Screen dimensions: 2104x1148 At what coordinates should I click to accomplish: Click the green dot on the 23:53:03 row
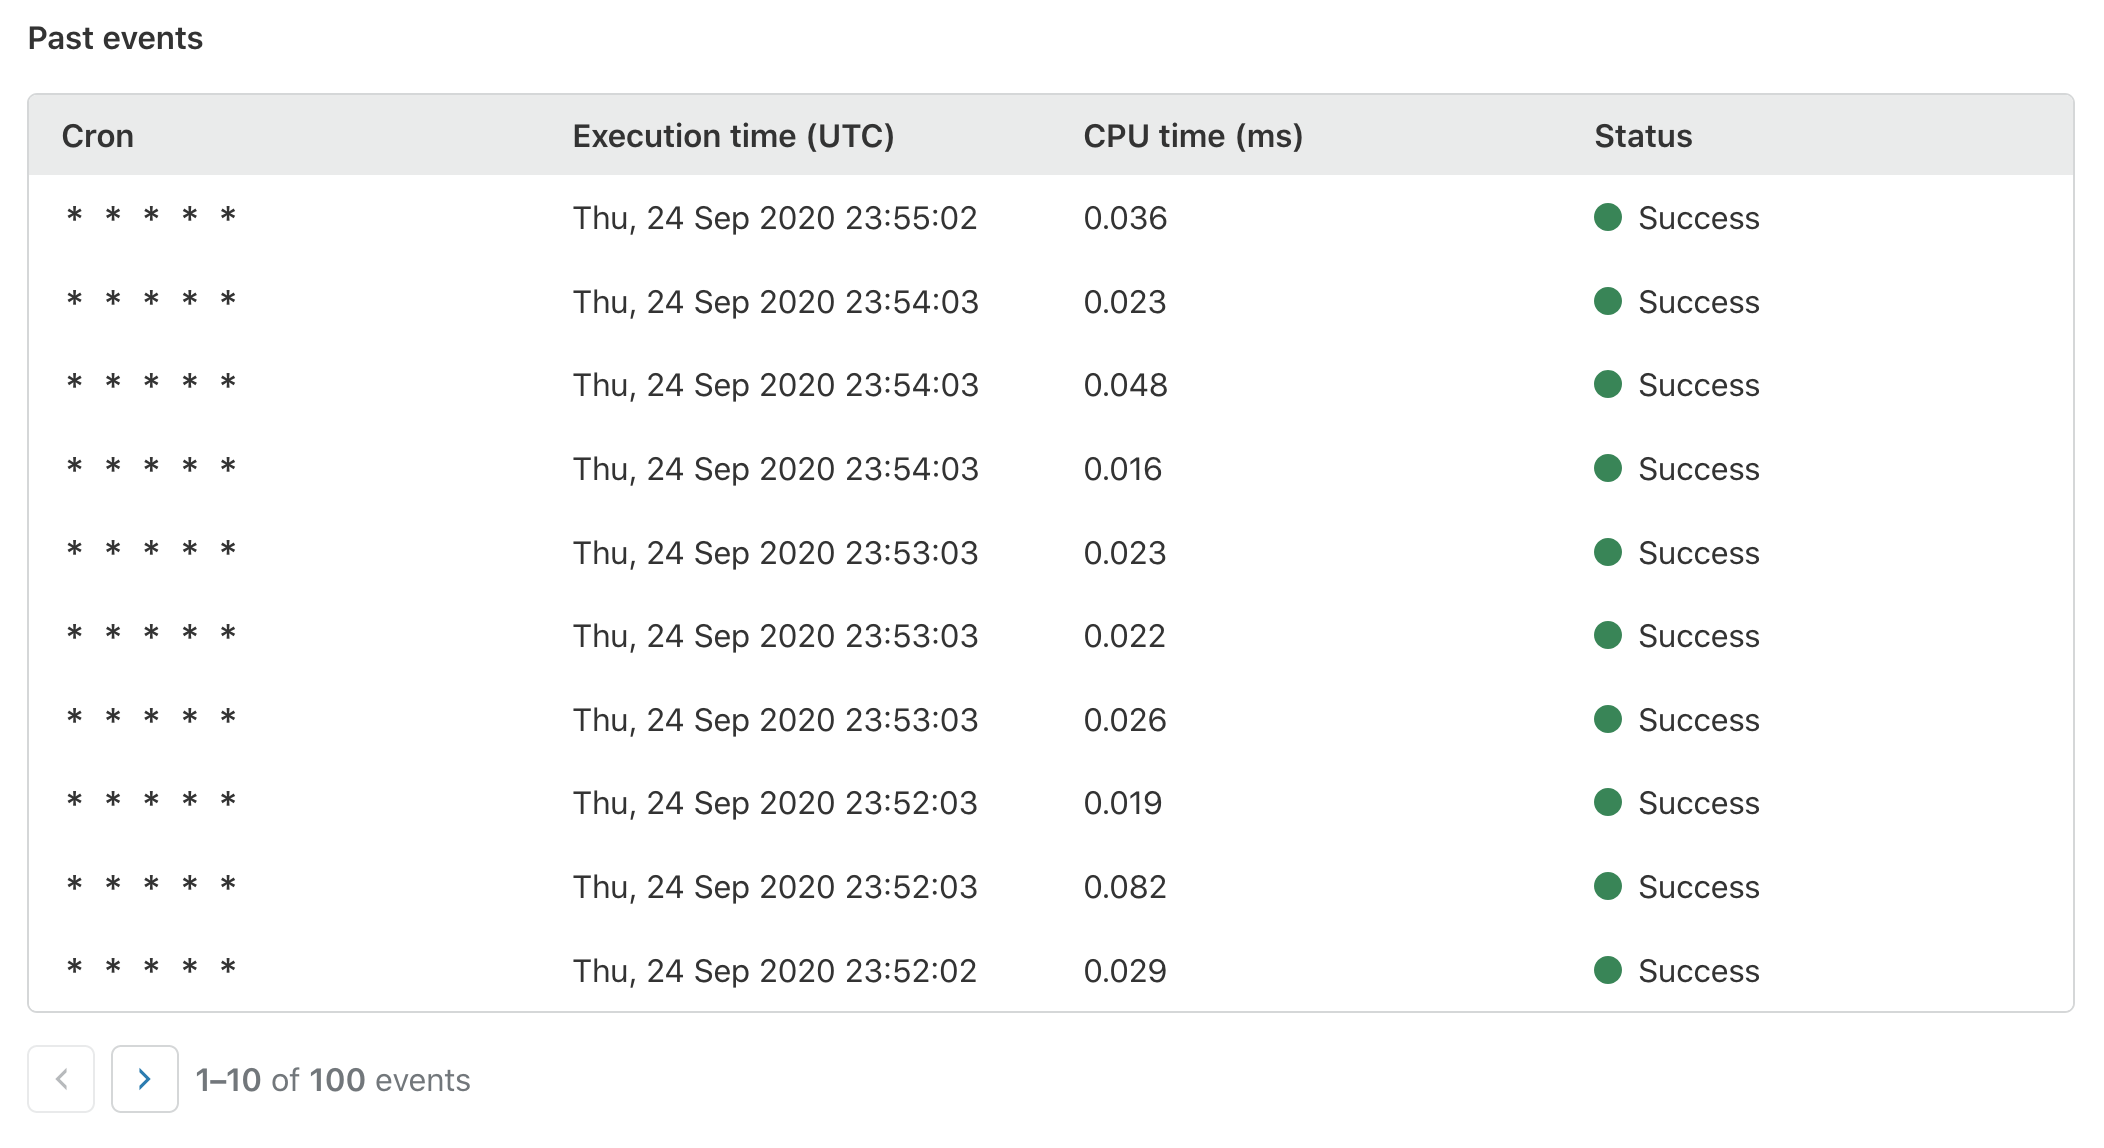(x=1608, y=551)
